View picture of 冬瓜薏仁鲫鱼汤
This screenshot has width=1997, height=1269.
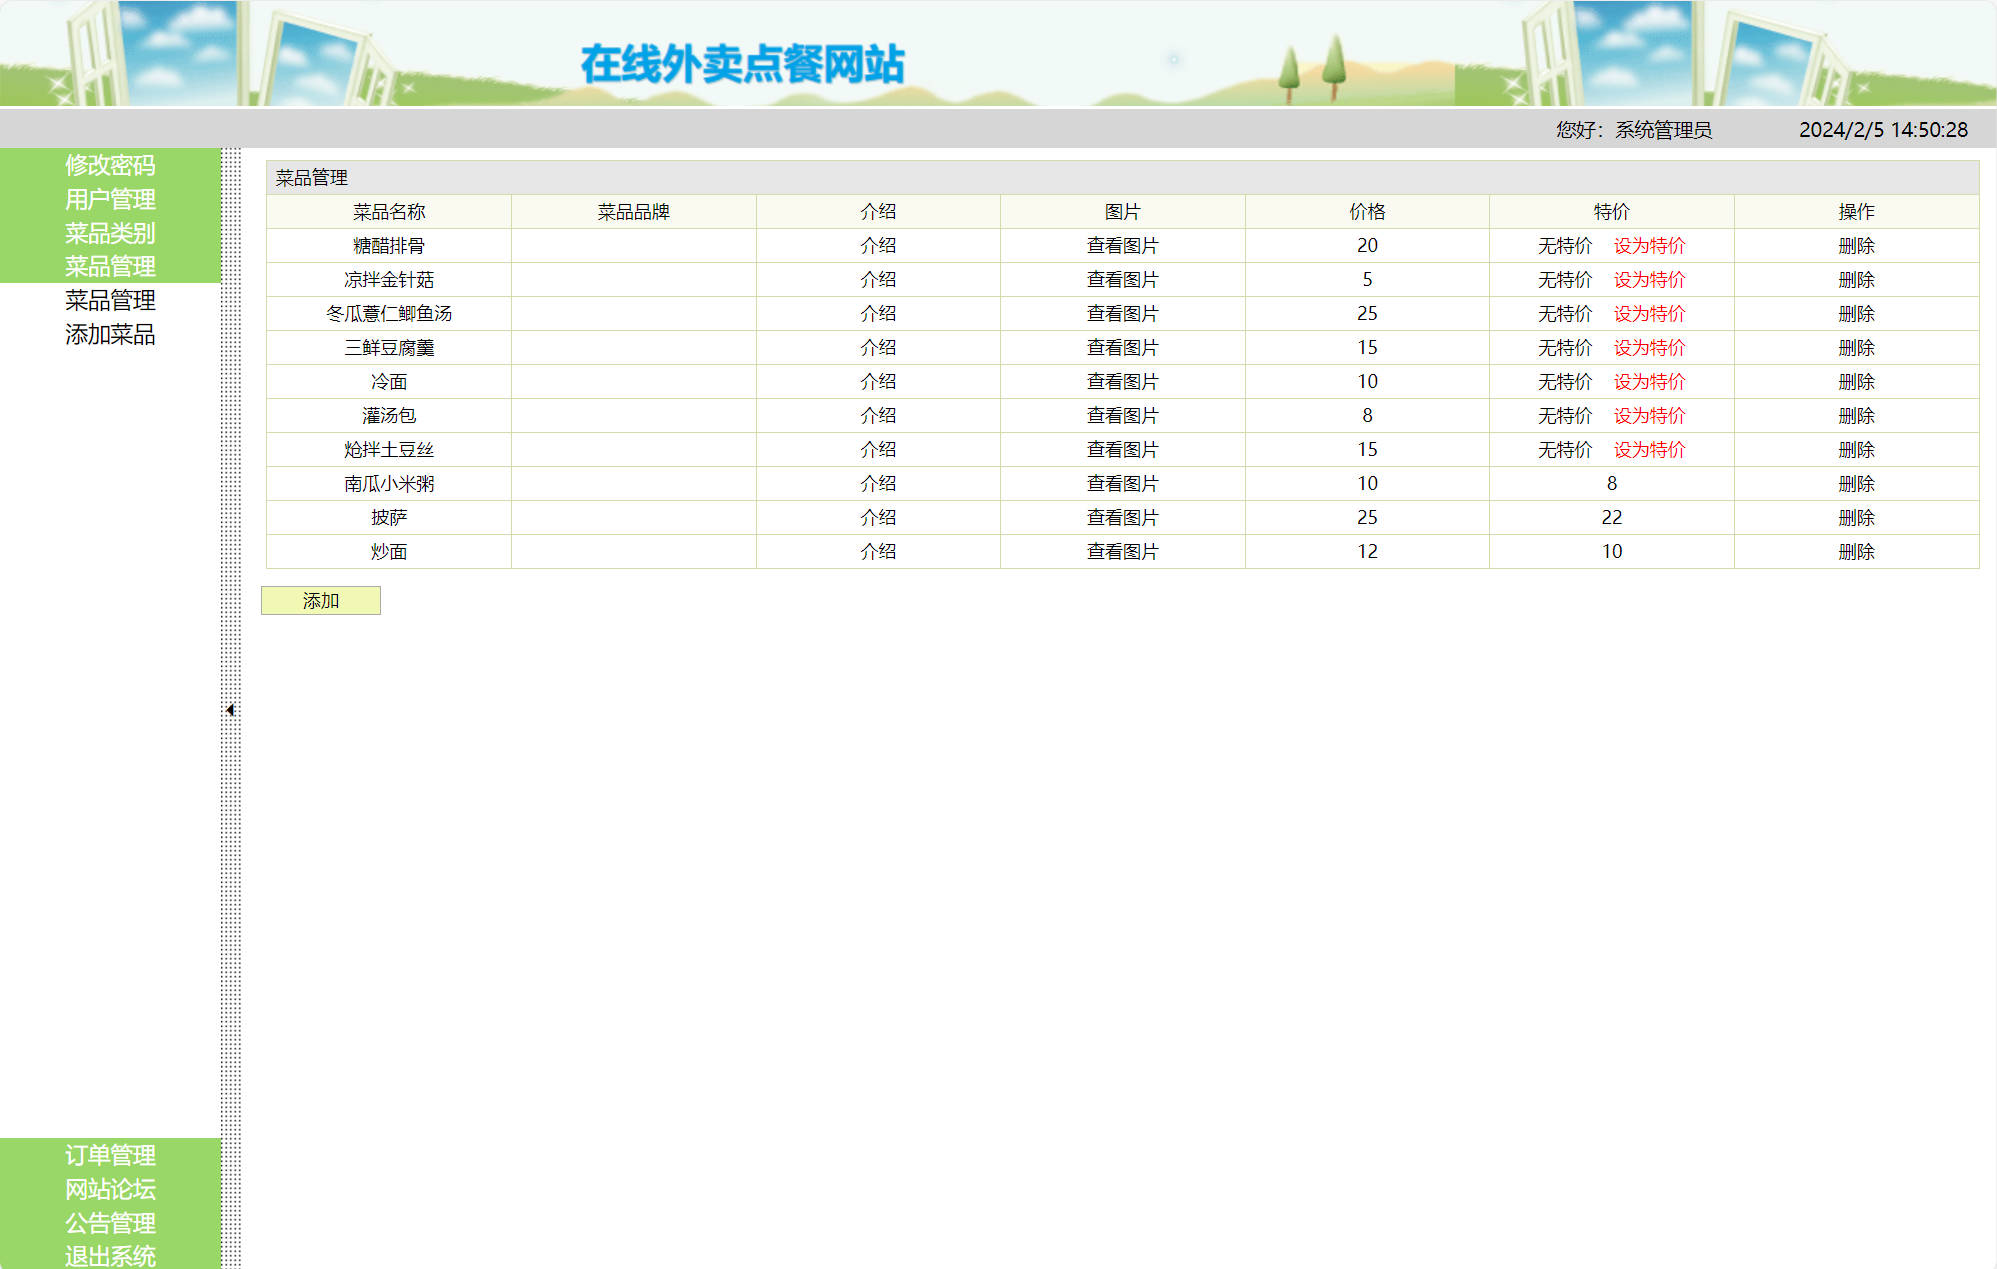click(1122, 314)
